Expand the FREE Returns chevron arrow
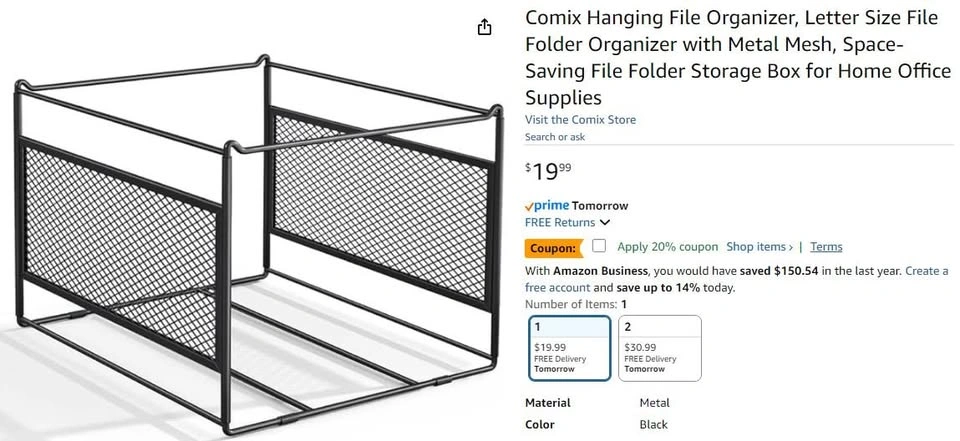960x441 pixels. pos(605,223)
